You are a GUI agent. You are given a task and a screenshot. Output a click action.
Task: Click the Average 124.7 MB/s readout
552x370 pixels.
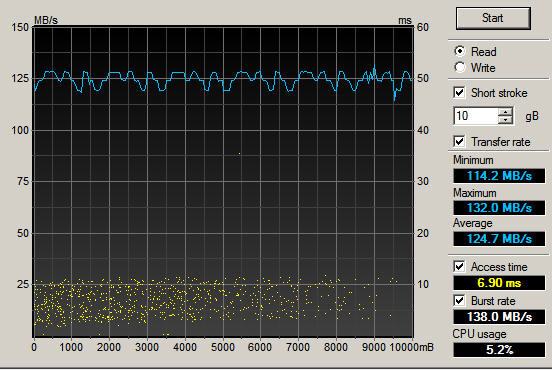499,239
